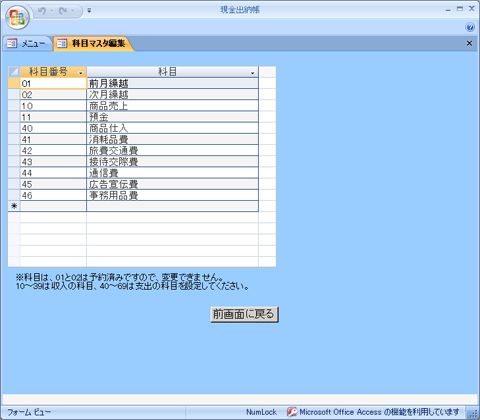Viewport: 480px width, 420px height.
Task: Click the new record asterisk row selector
Action: pos(14,206)
